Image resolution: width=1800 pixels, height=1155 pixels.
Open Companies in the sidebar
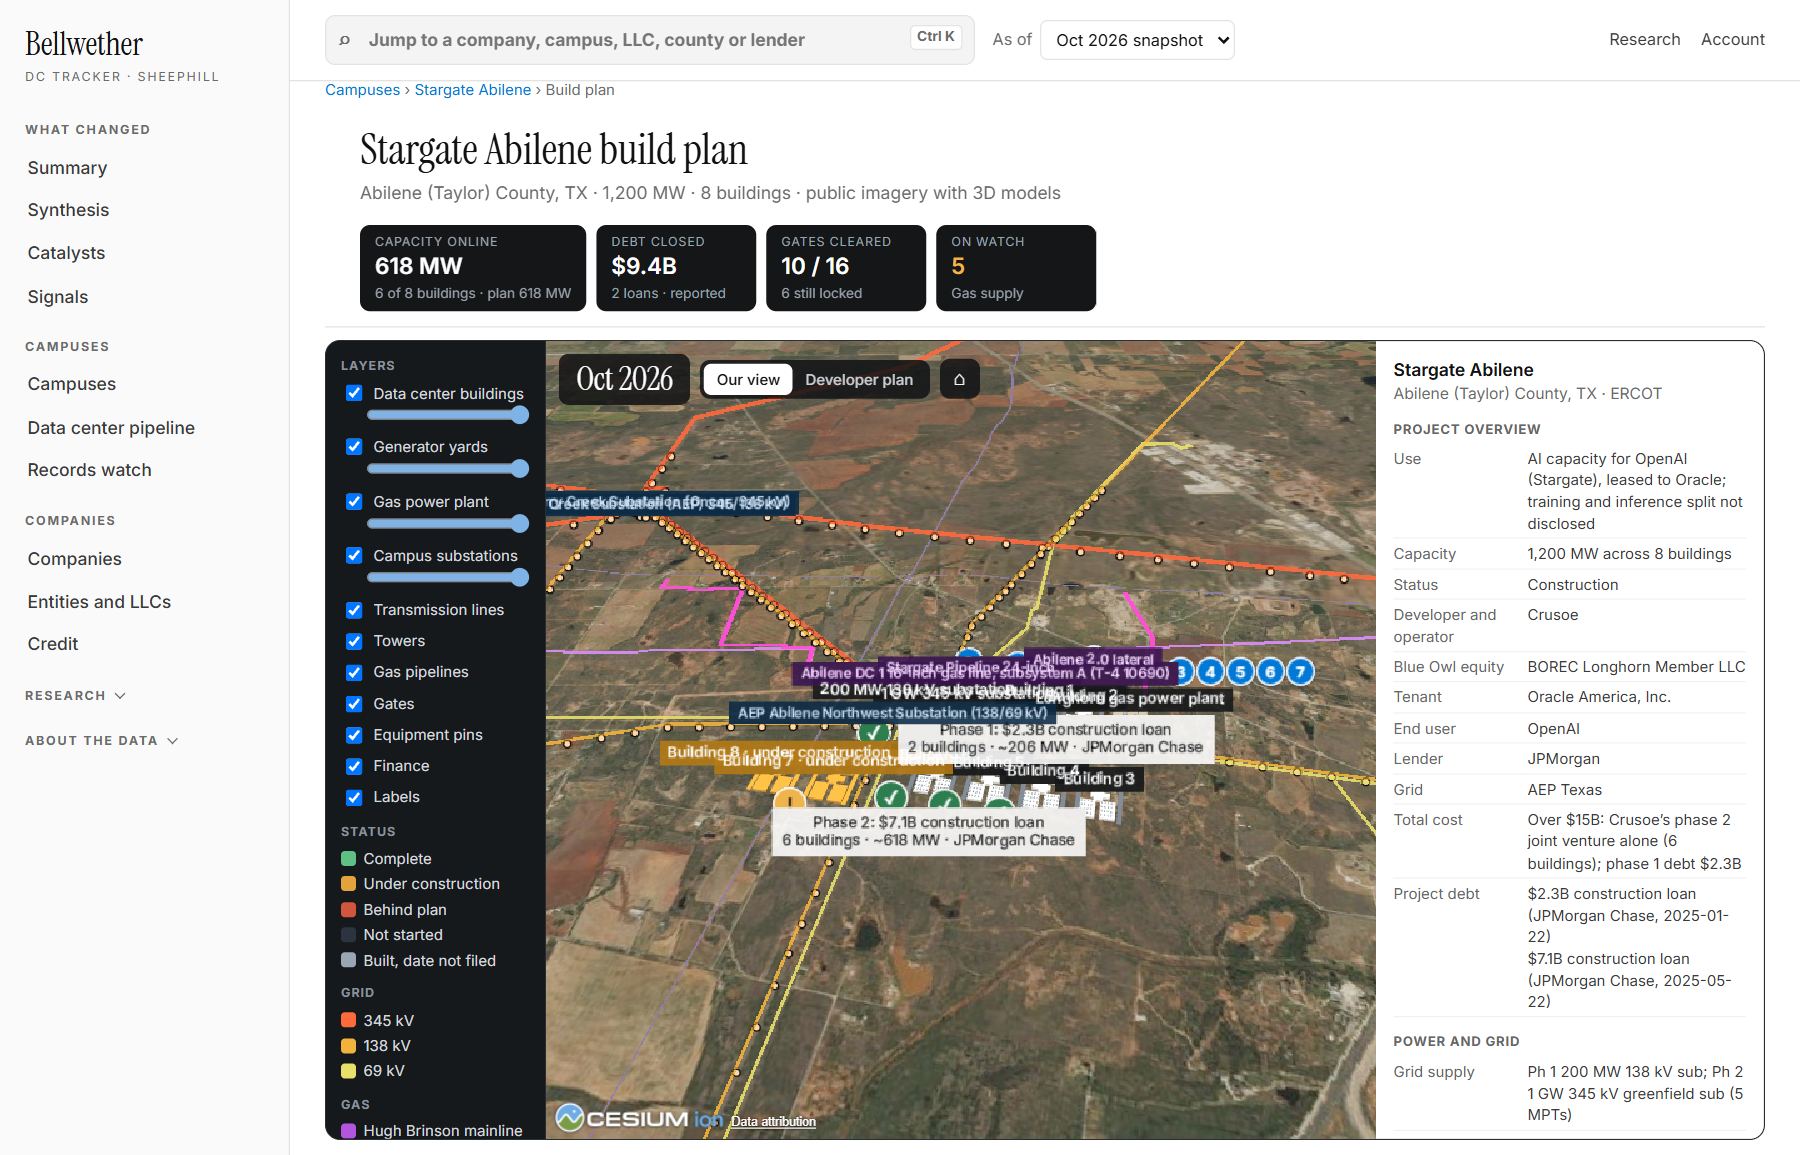tap(75, 559)
